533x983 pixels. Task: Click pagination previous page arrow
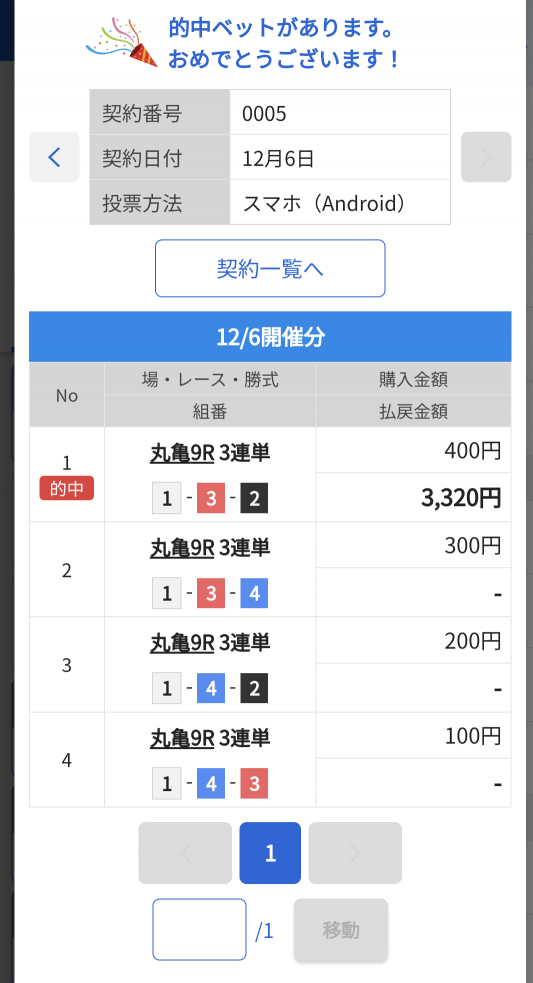click(185, 853)
